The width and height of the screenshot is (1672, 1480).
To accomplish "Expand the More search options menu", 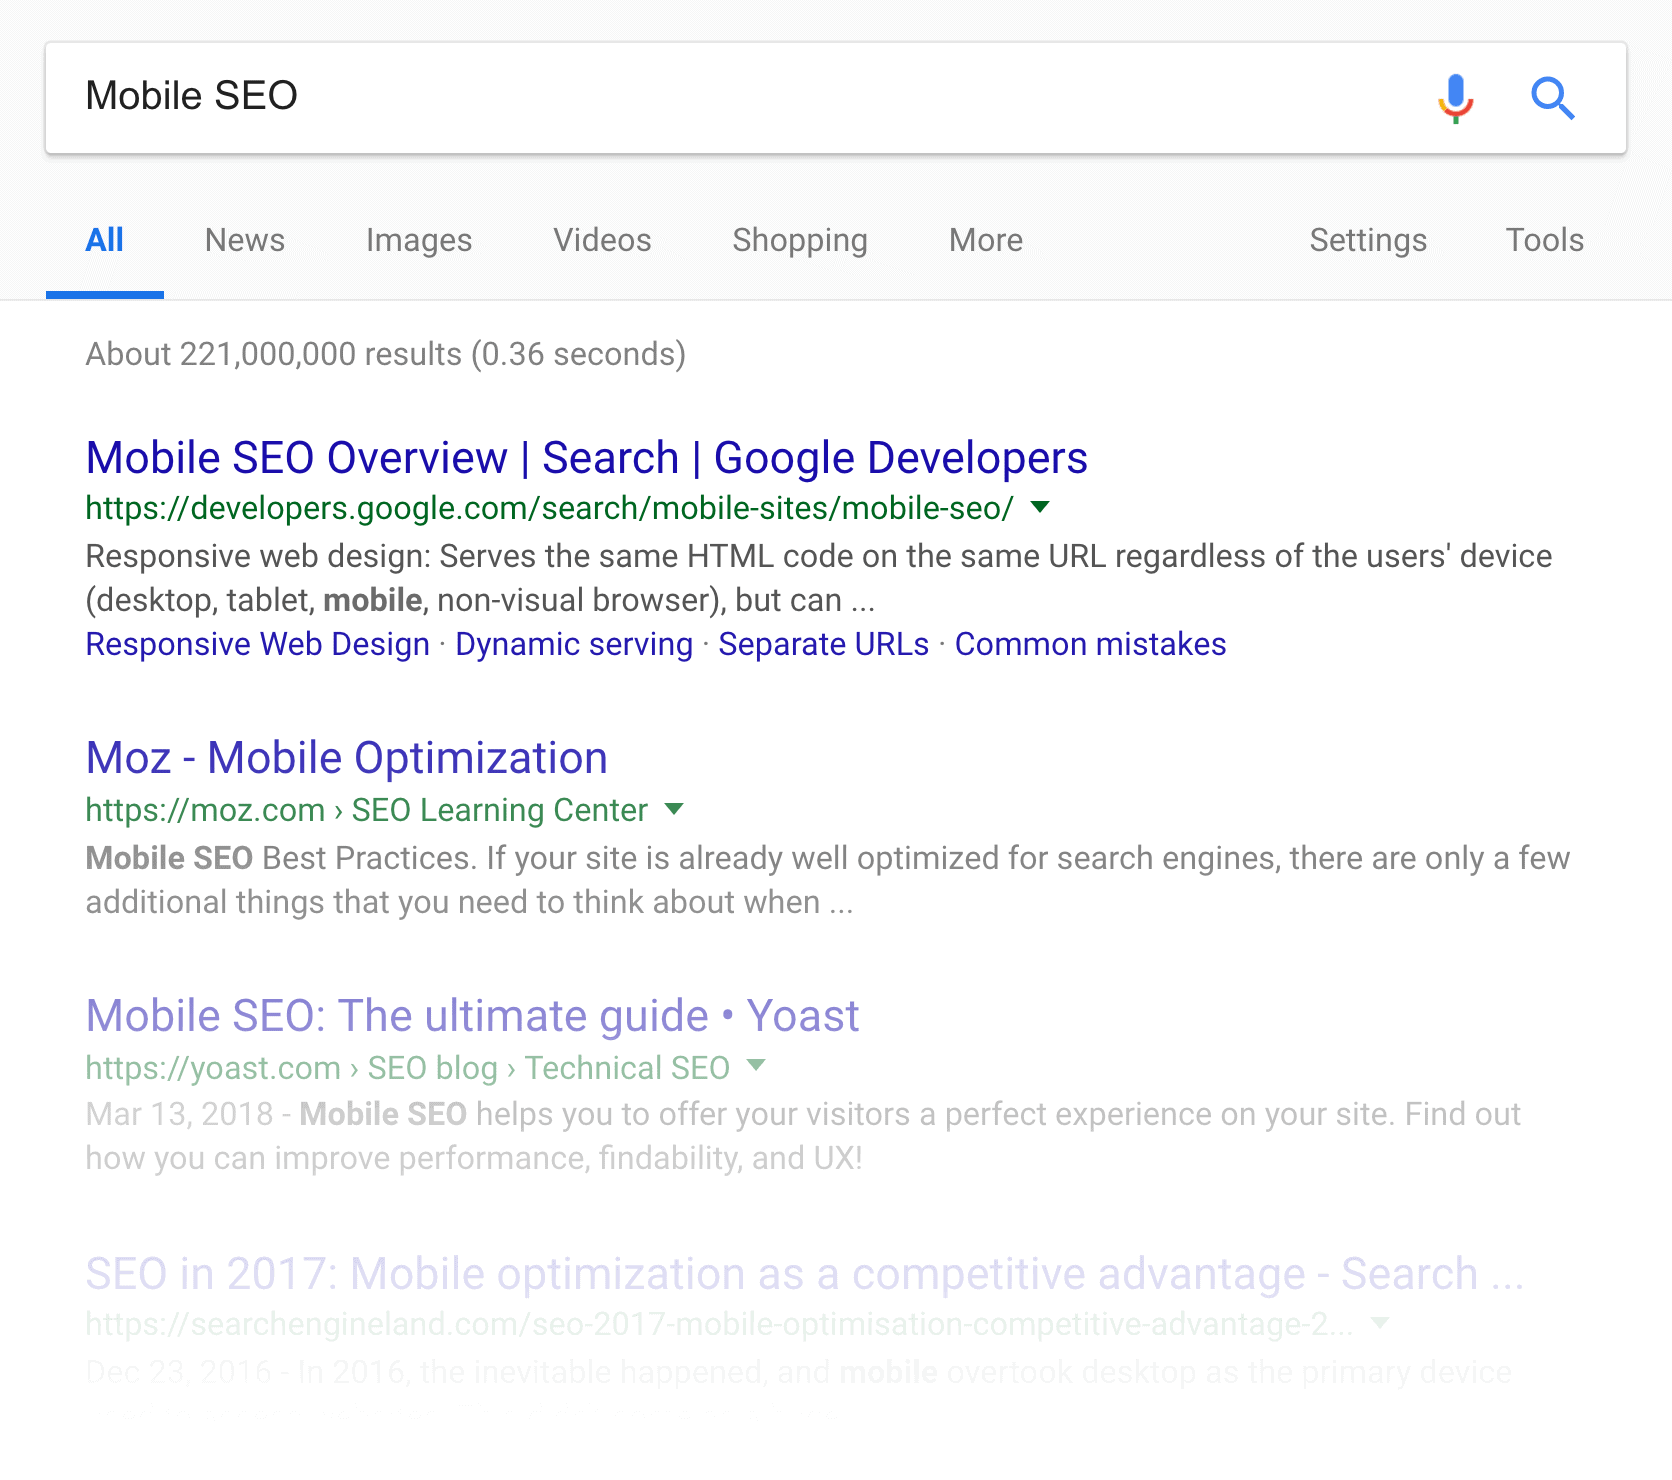I will coord(986,240).
